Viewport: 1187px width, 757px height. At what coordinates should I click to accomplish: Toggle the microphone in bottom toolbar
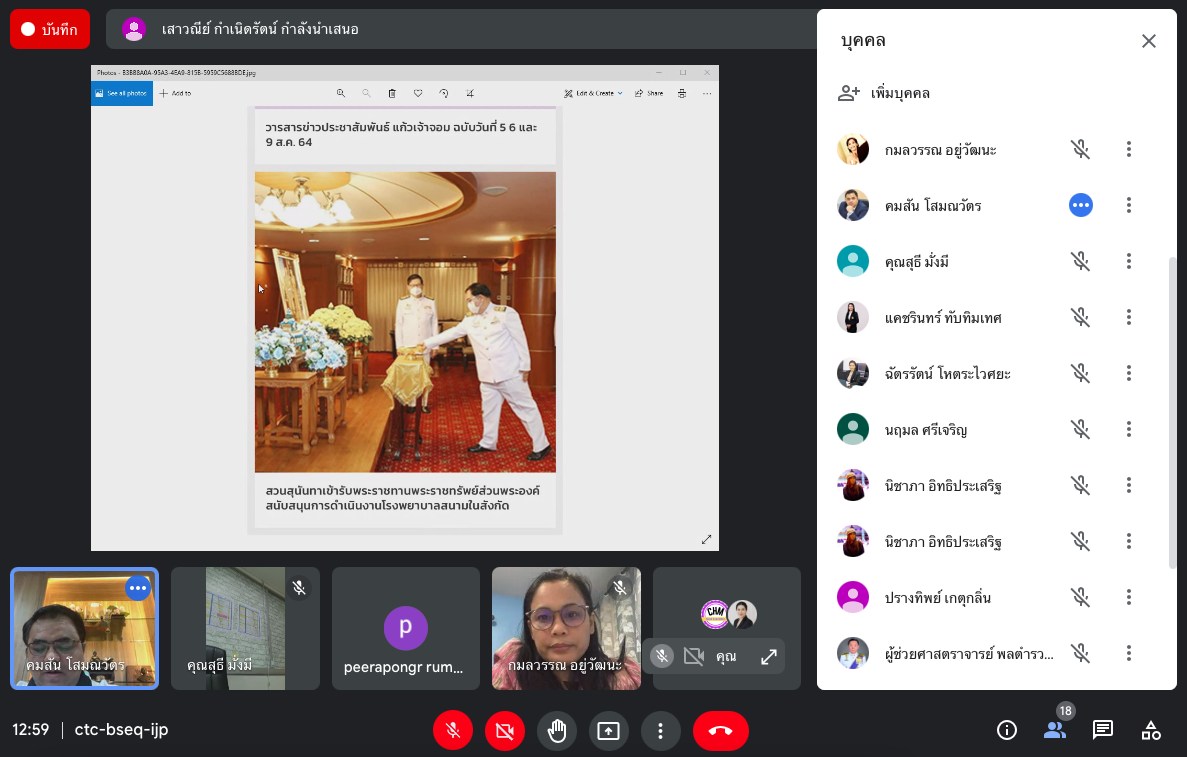pyautogui.click(x=453, y=731)
